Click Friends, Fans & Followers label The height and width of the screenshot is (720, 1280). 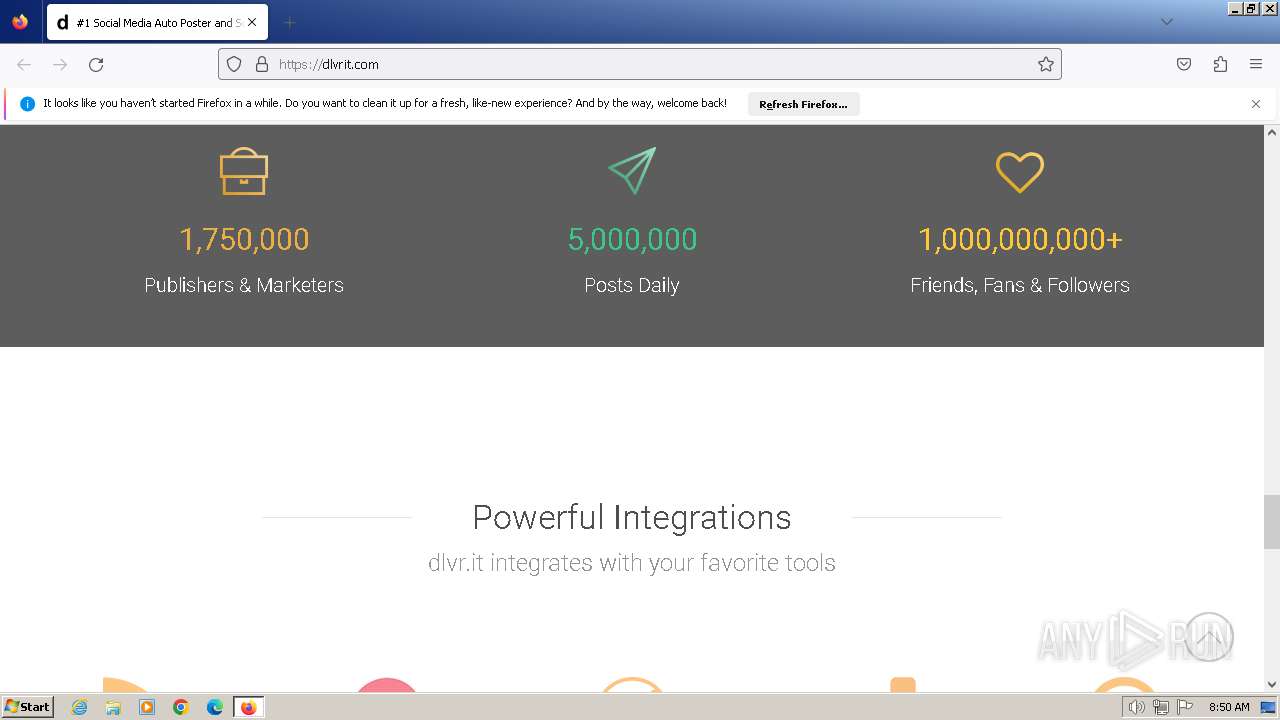click(1020, 285)
